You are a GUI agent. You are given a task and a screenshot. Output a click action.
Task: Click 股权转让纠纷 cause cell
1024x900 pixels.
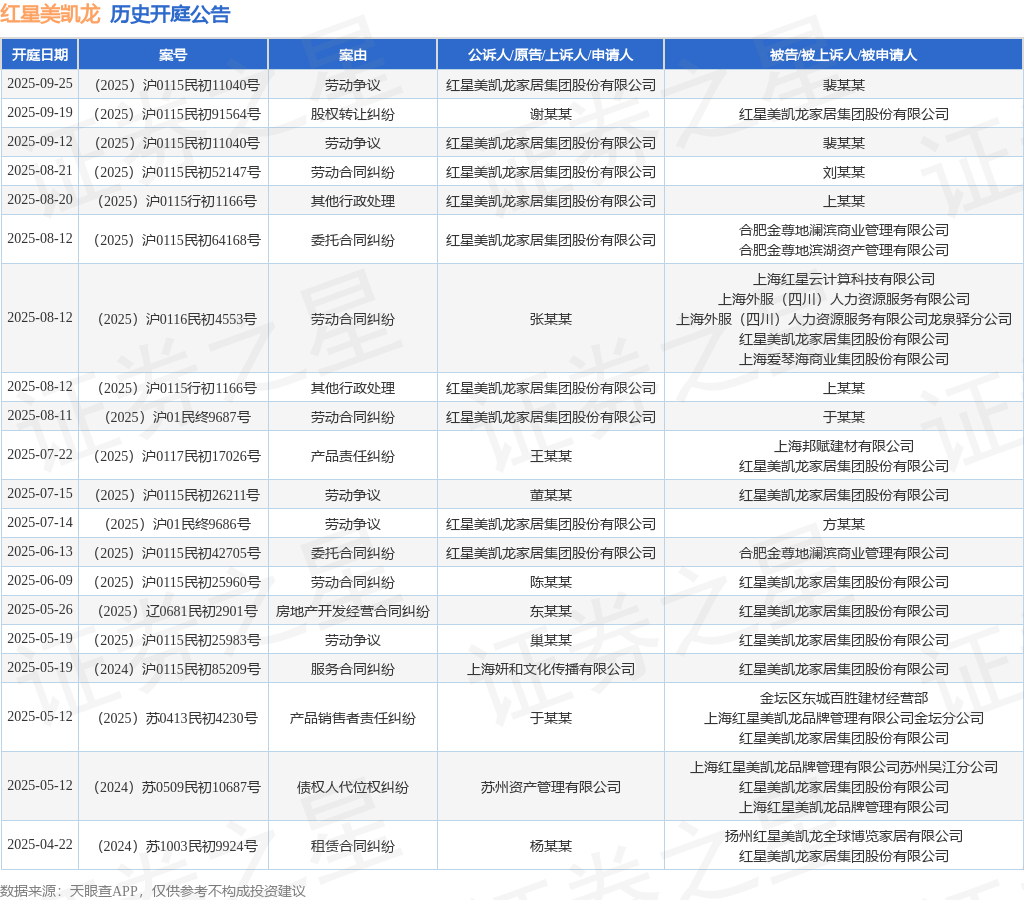pos(353,114)
